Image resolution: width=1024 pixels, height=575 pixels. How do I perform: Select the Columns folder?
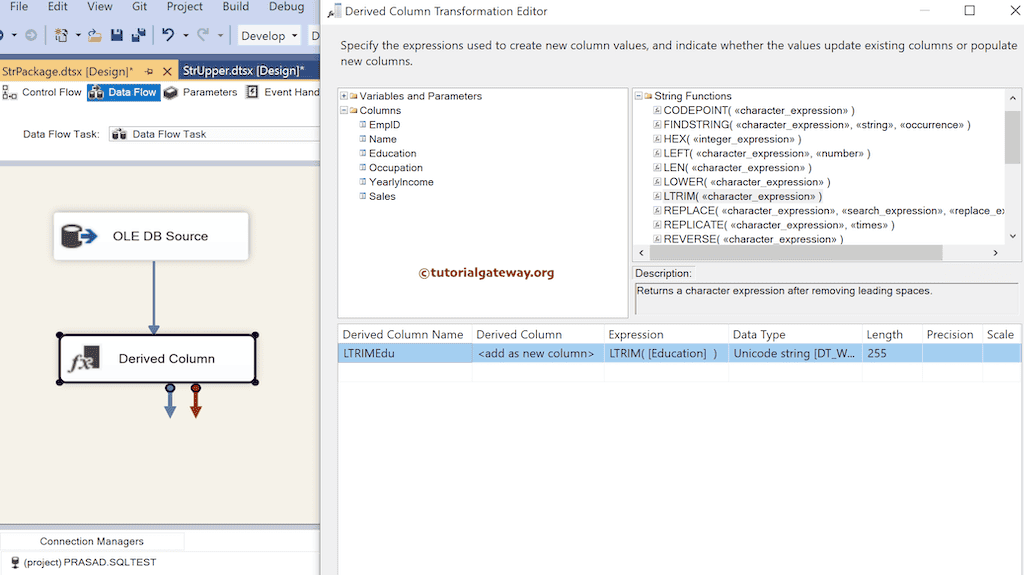pyautogui.click(x=380, y=110)
